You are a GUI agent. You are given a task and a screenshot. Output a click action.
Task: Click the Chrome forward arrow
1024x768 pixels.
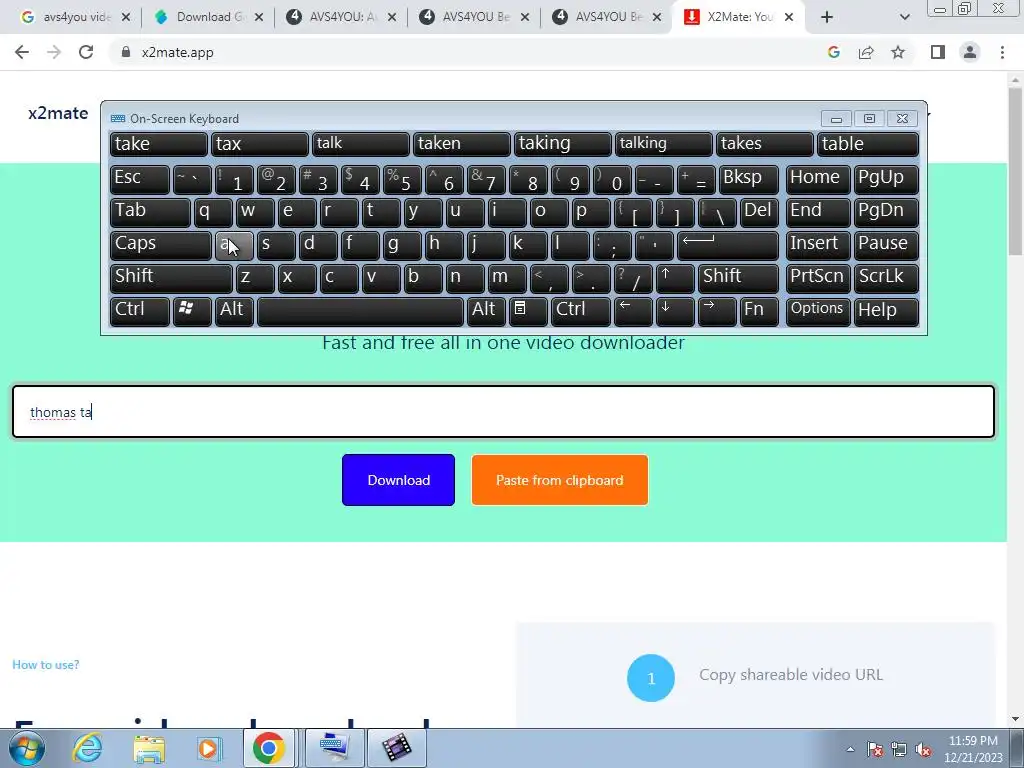[x=54, y=52]
